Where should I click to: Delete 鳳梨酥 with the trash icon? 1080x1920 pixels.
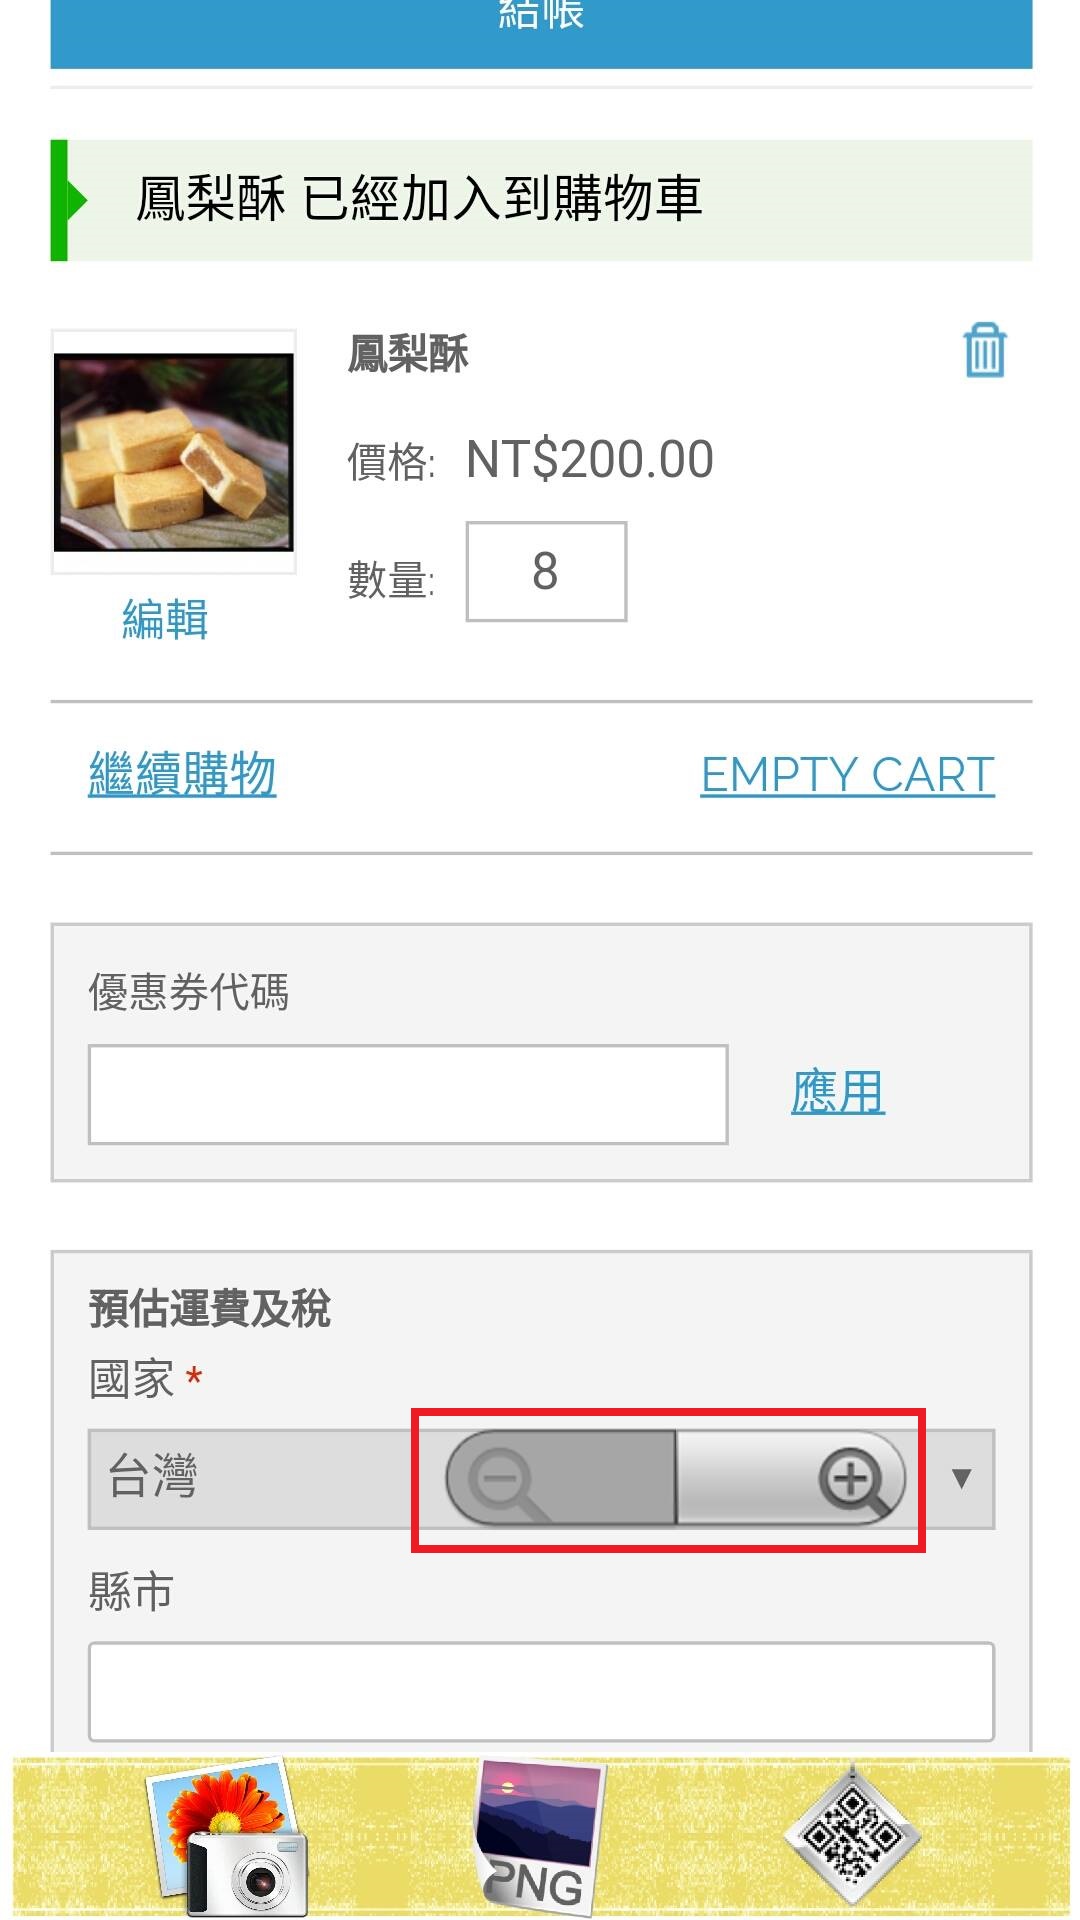984,350
